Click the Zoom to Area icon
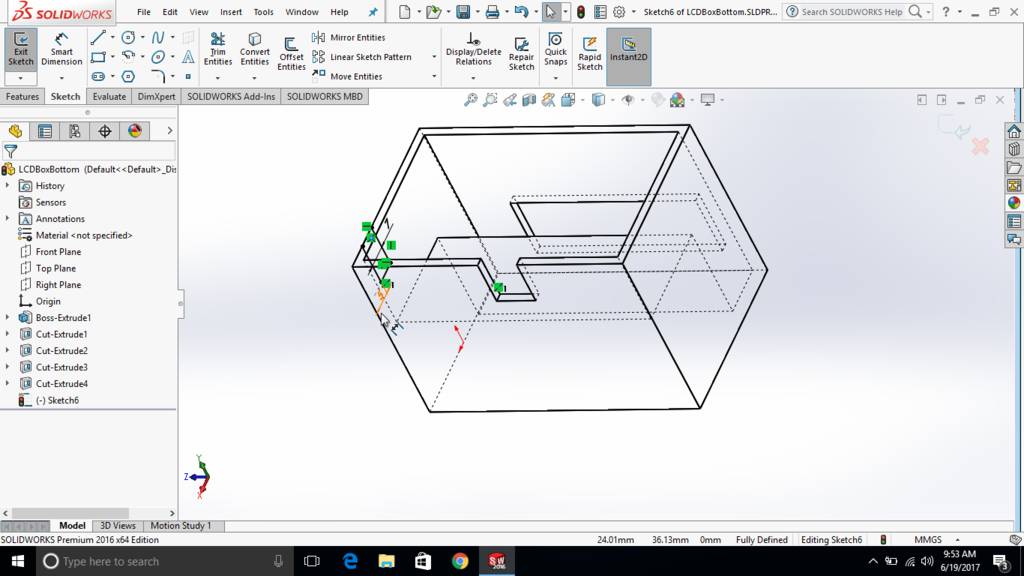 coord(490,100)
